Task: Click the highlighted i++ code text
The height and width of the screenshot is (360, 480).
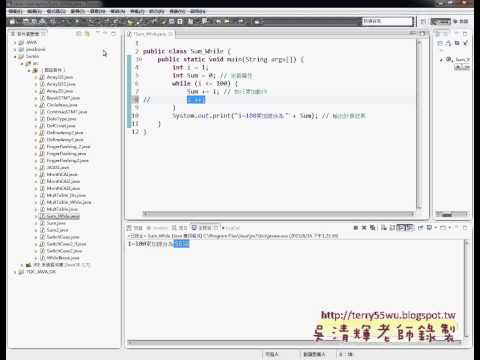Action: [x=196, y=100]
